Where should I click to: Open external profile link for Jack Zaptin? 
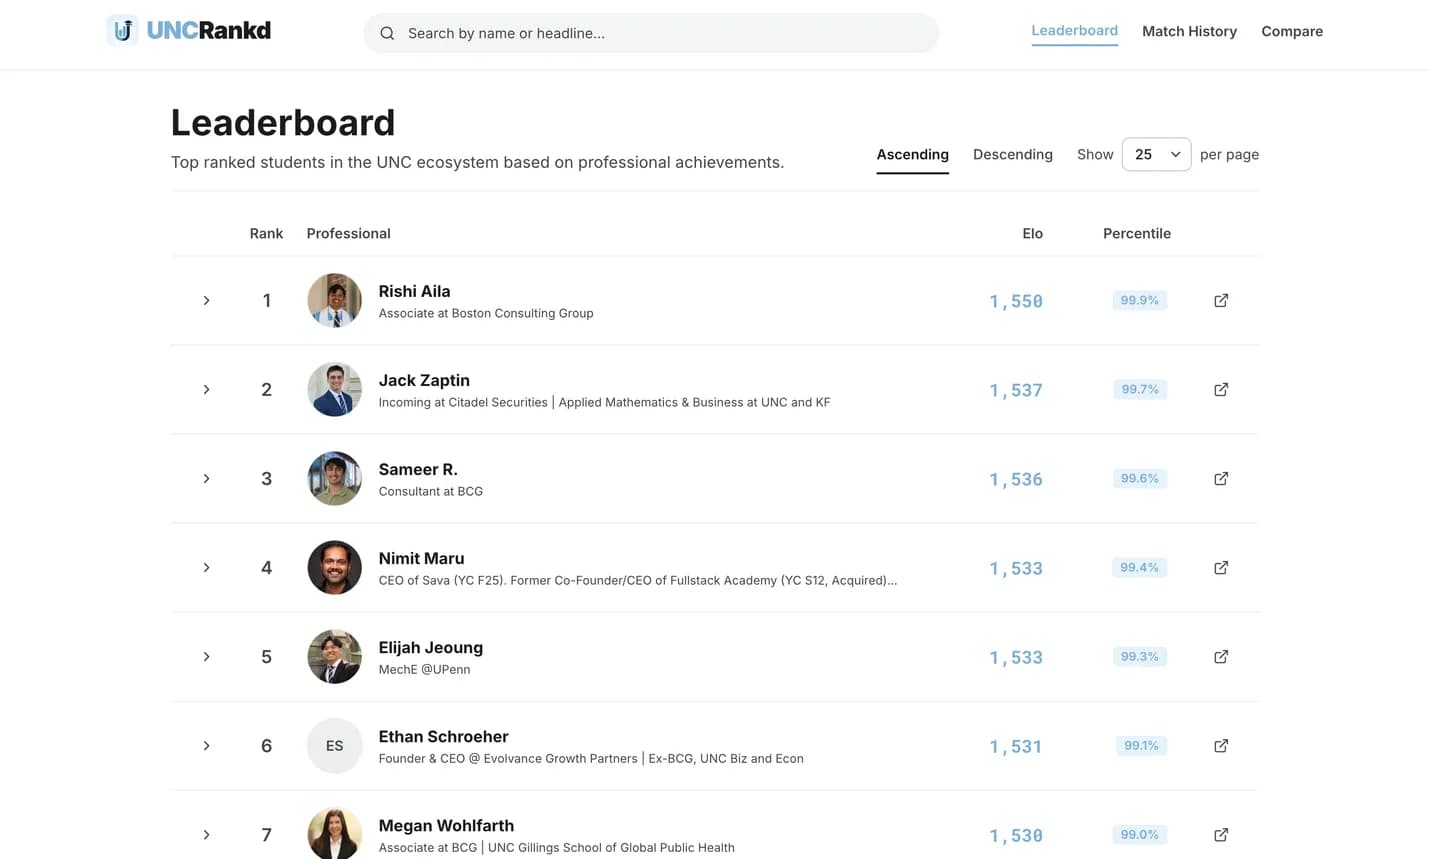(x=1221, y=389)
